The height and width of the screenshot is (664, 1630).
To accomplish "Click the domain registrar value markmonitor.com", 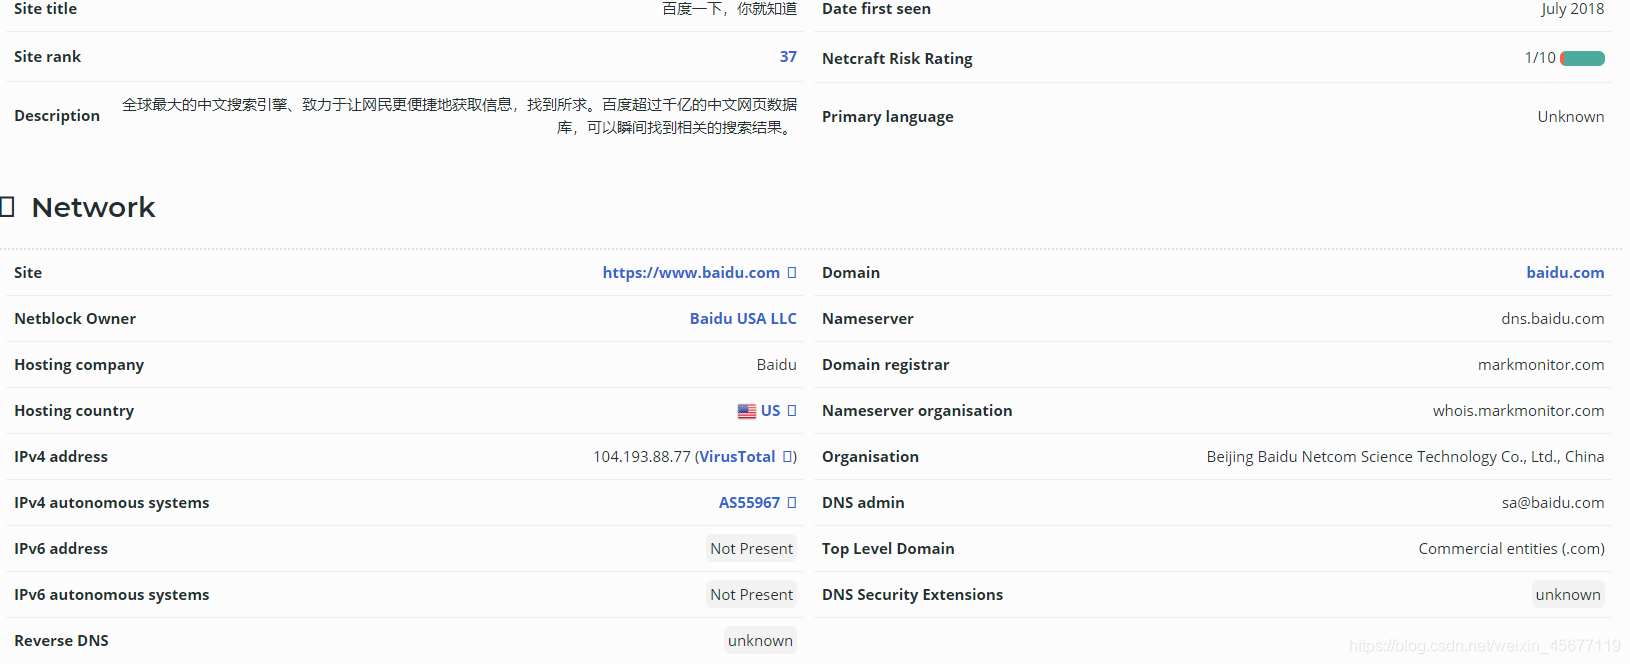I will click(1541, 365).
